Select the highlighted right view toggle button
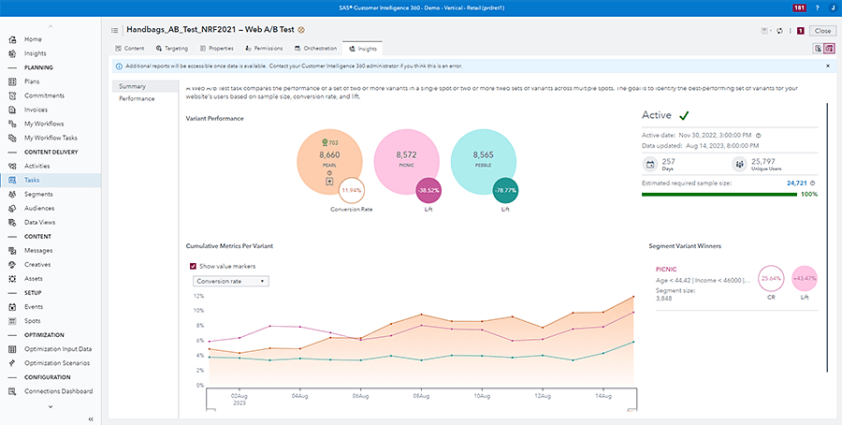Screen dimensions: 842x425 coord(829,48)
